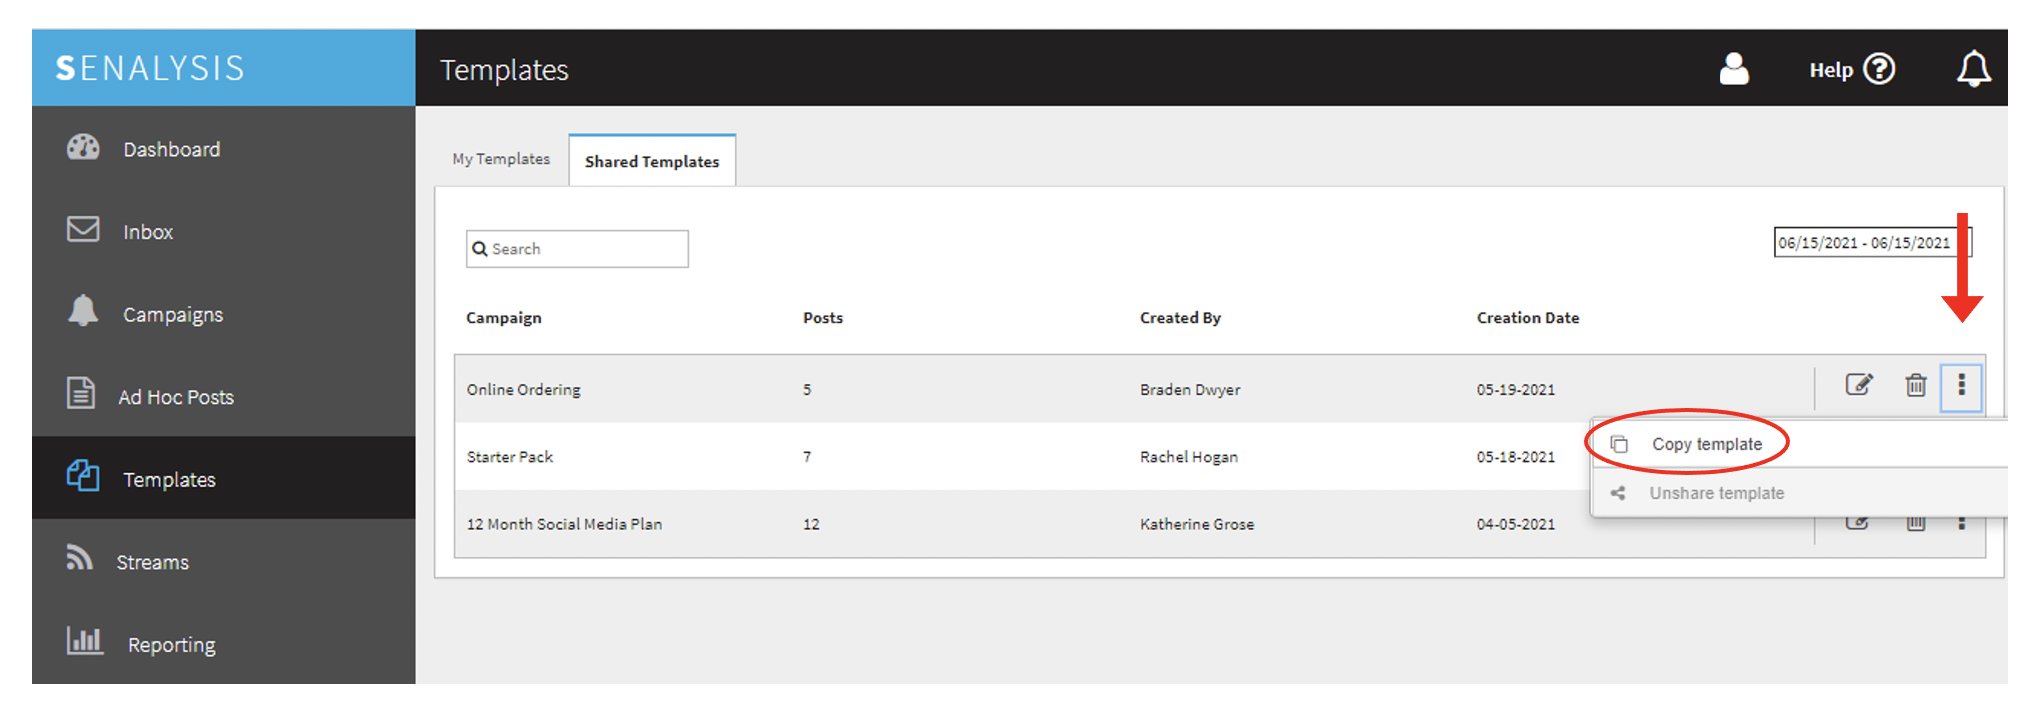The image size is (2036, 722).
Task: Open more options for Online Ordering row
Action: pyautogui.click(x=1961, y=385)
